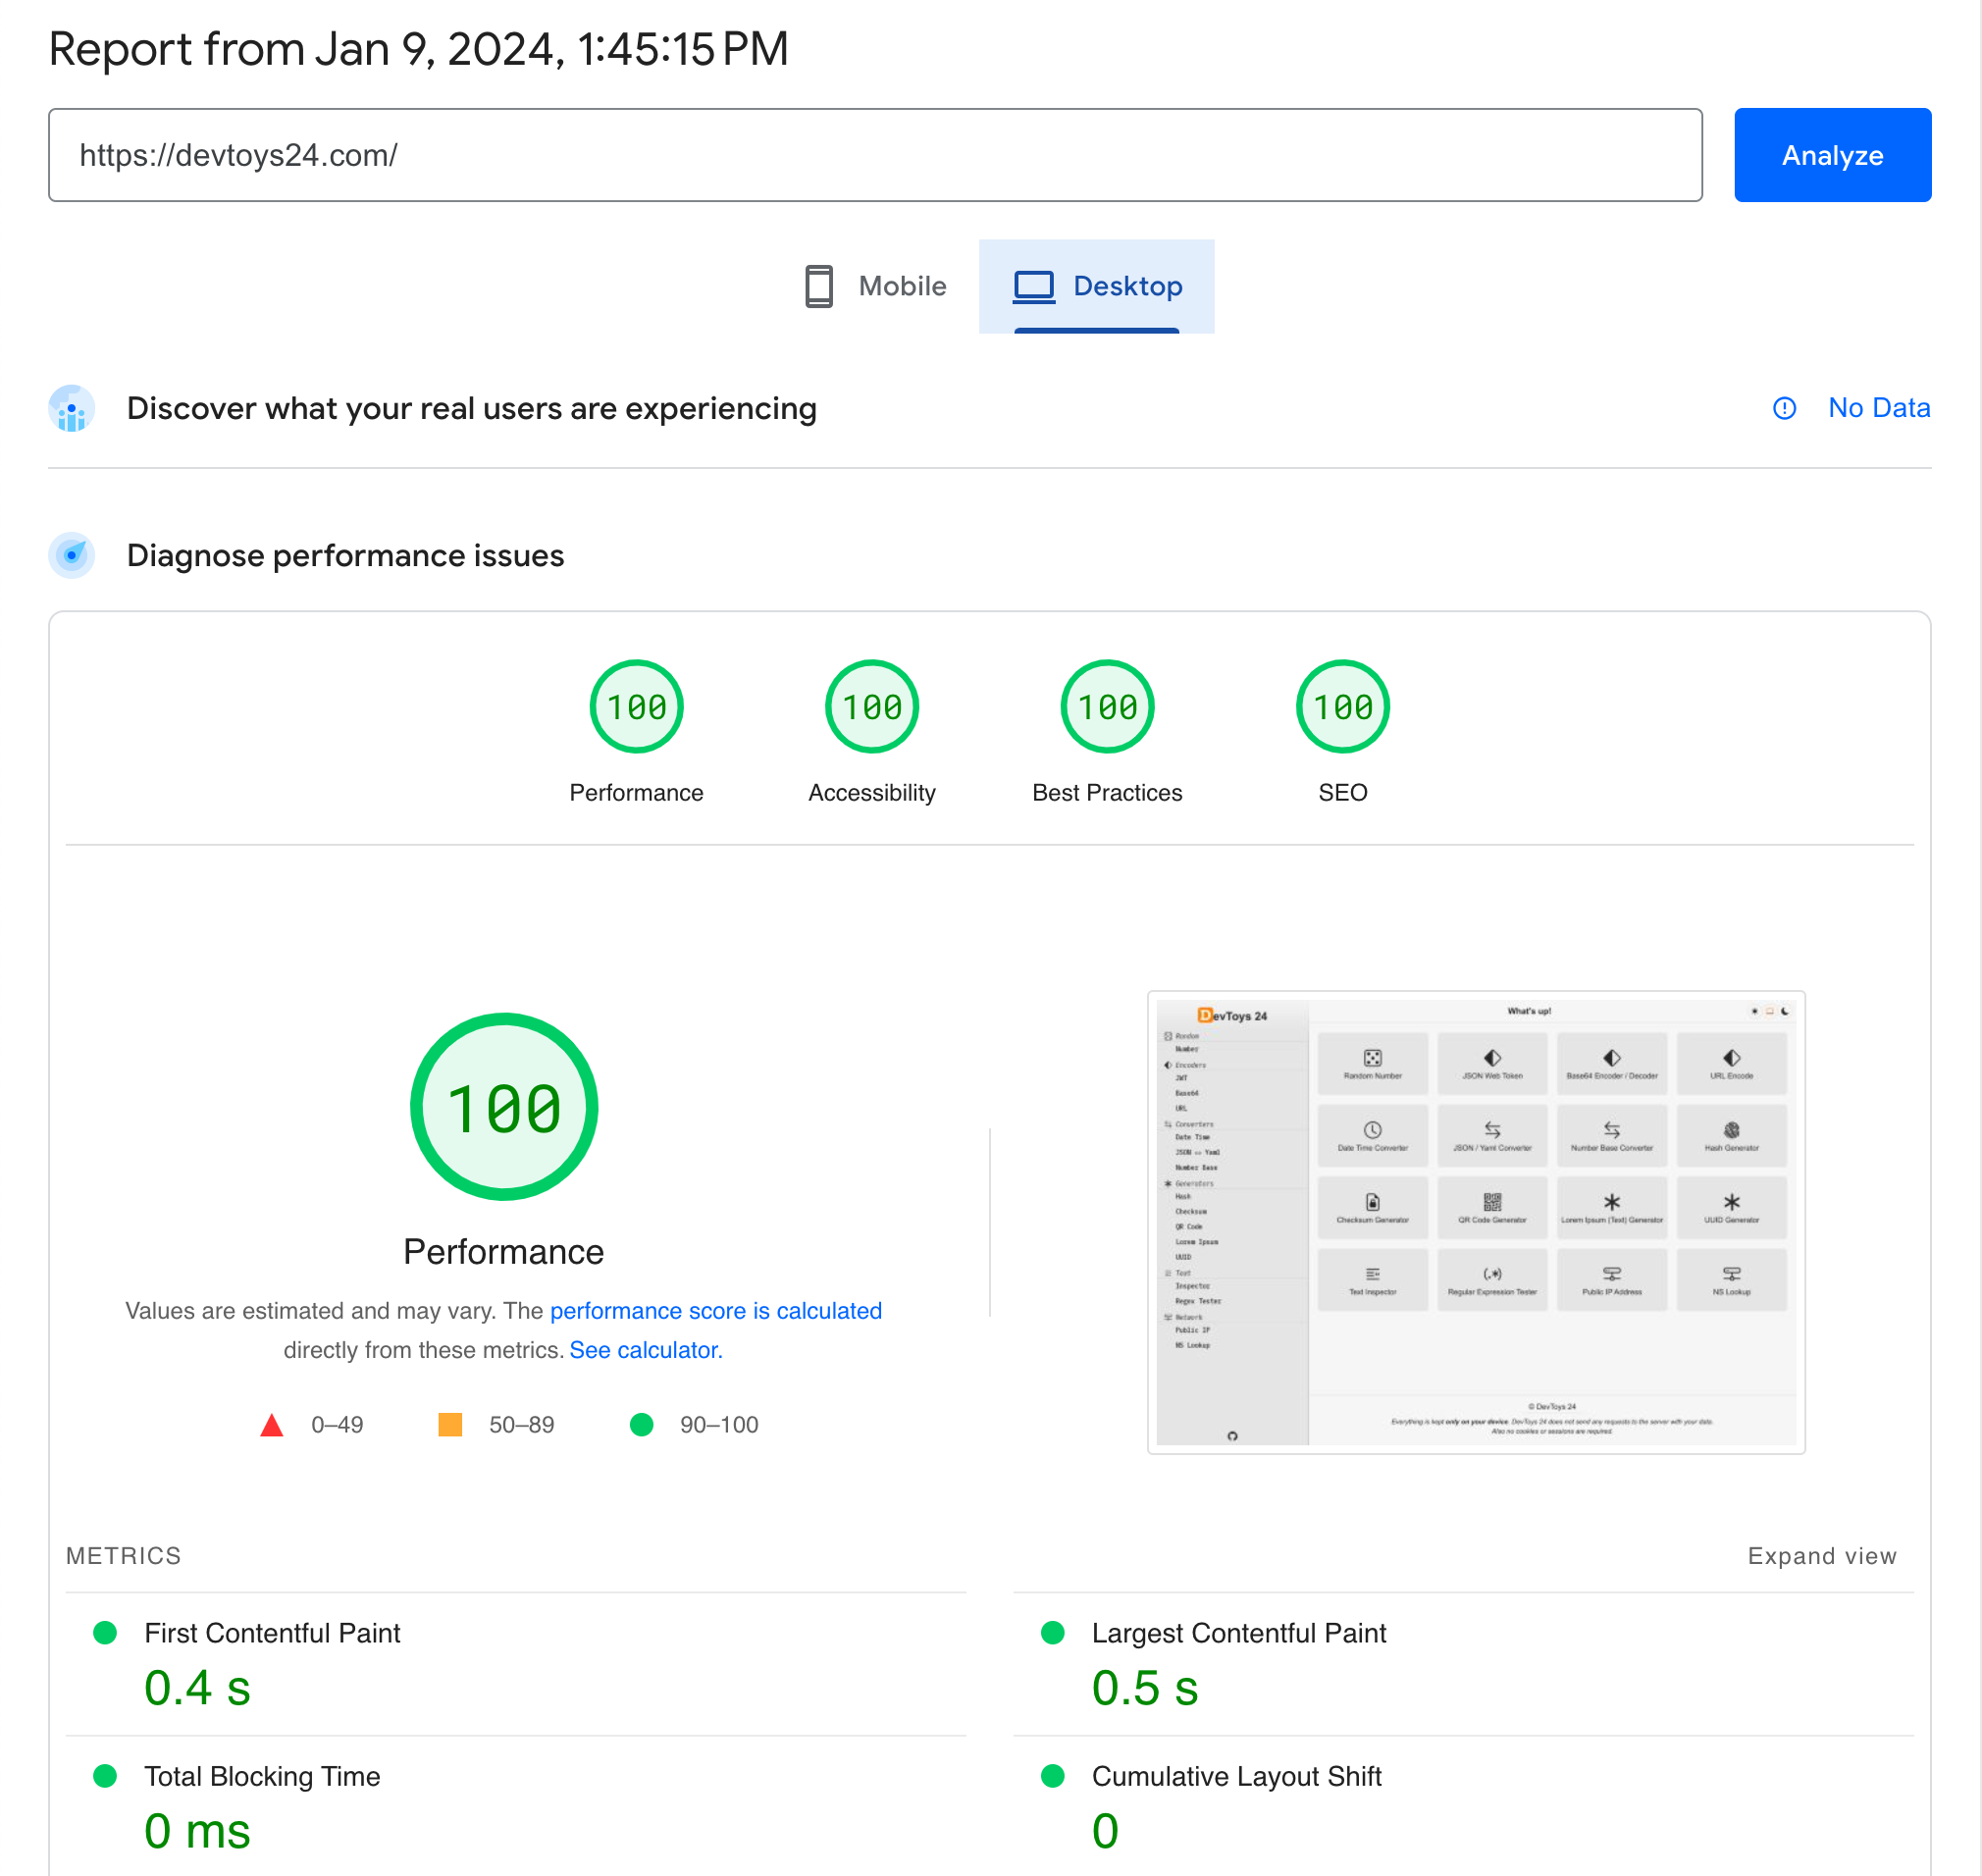Expand the Largest Contentful Paint metric
Screen dimensions: 1982x1876
[1238, 1633]
